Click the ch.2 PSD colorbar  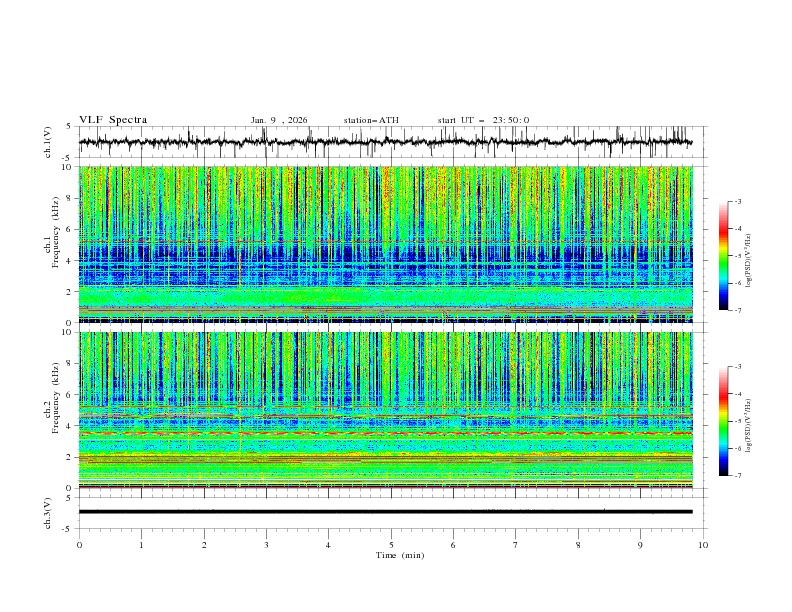(724, 421)
